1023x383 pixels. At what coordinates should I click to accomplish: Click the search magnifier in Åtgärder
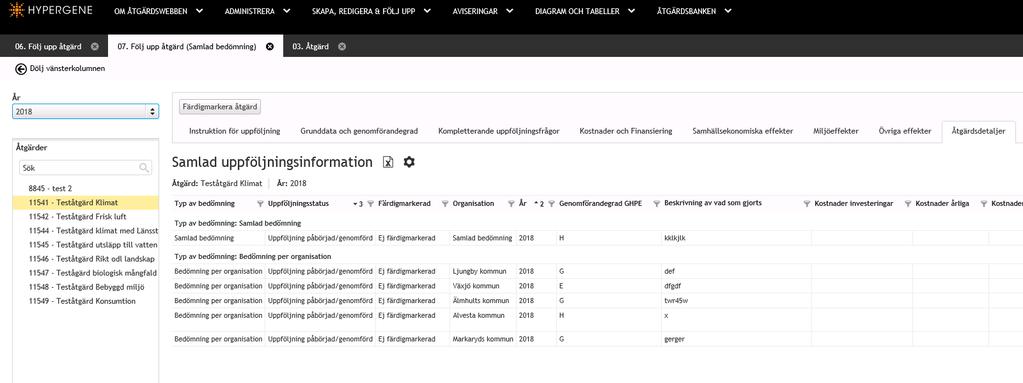point(144,168)
